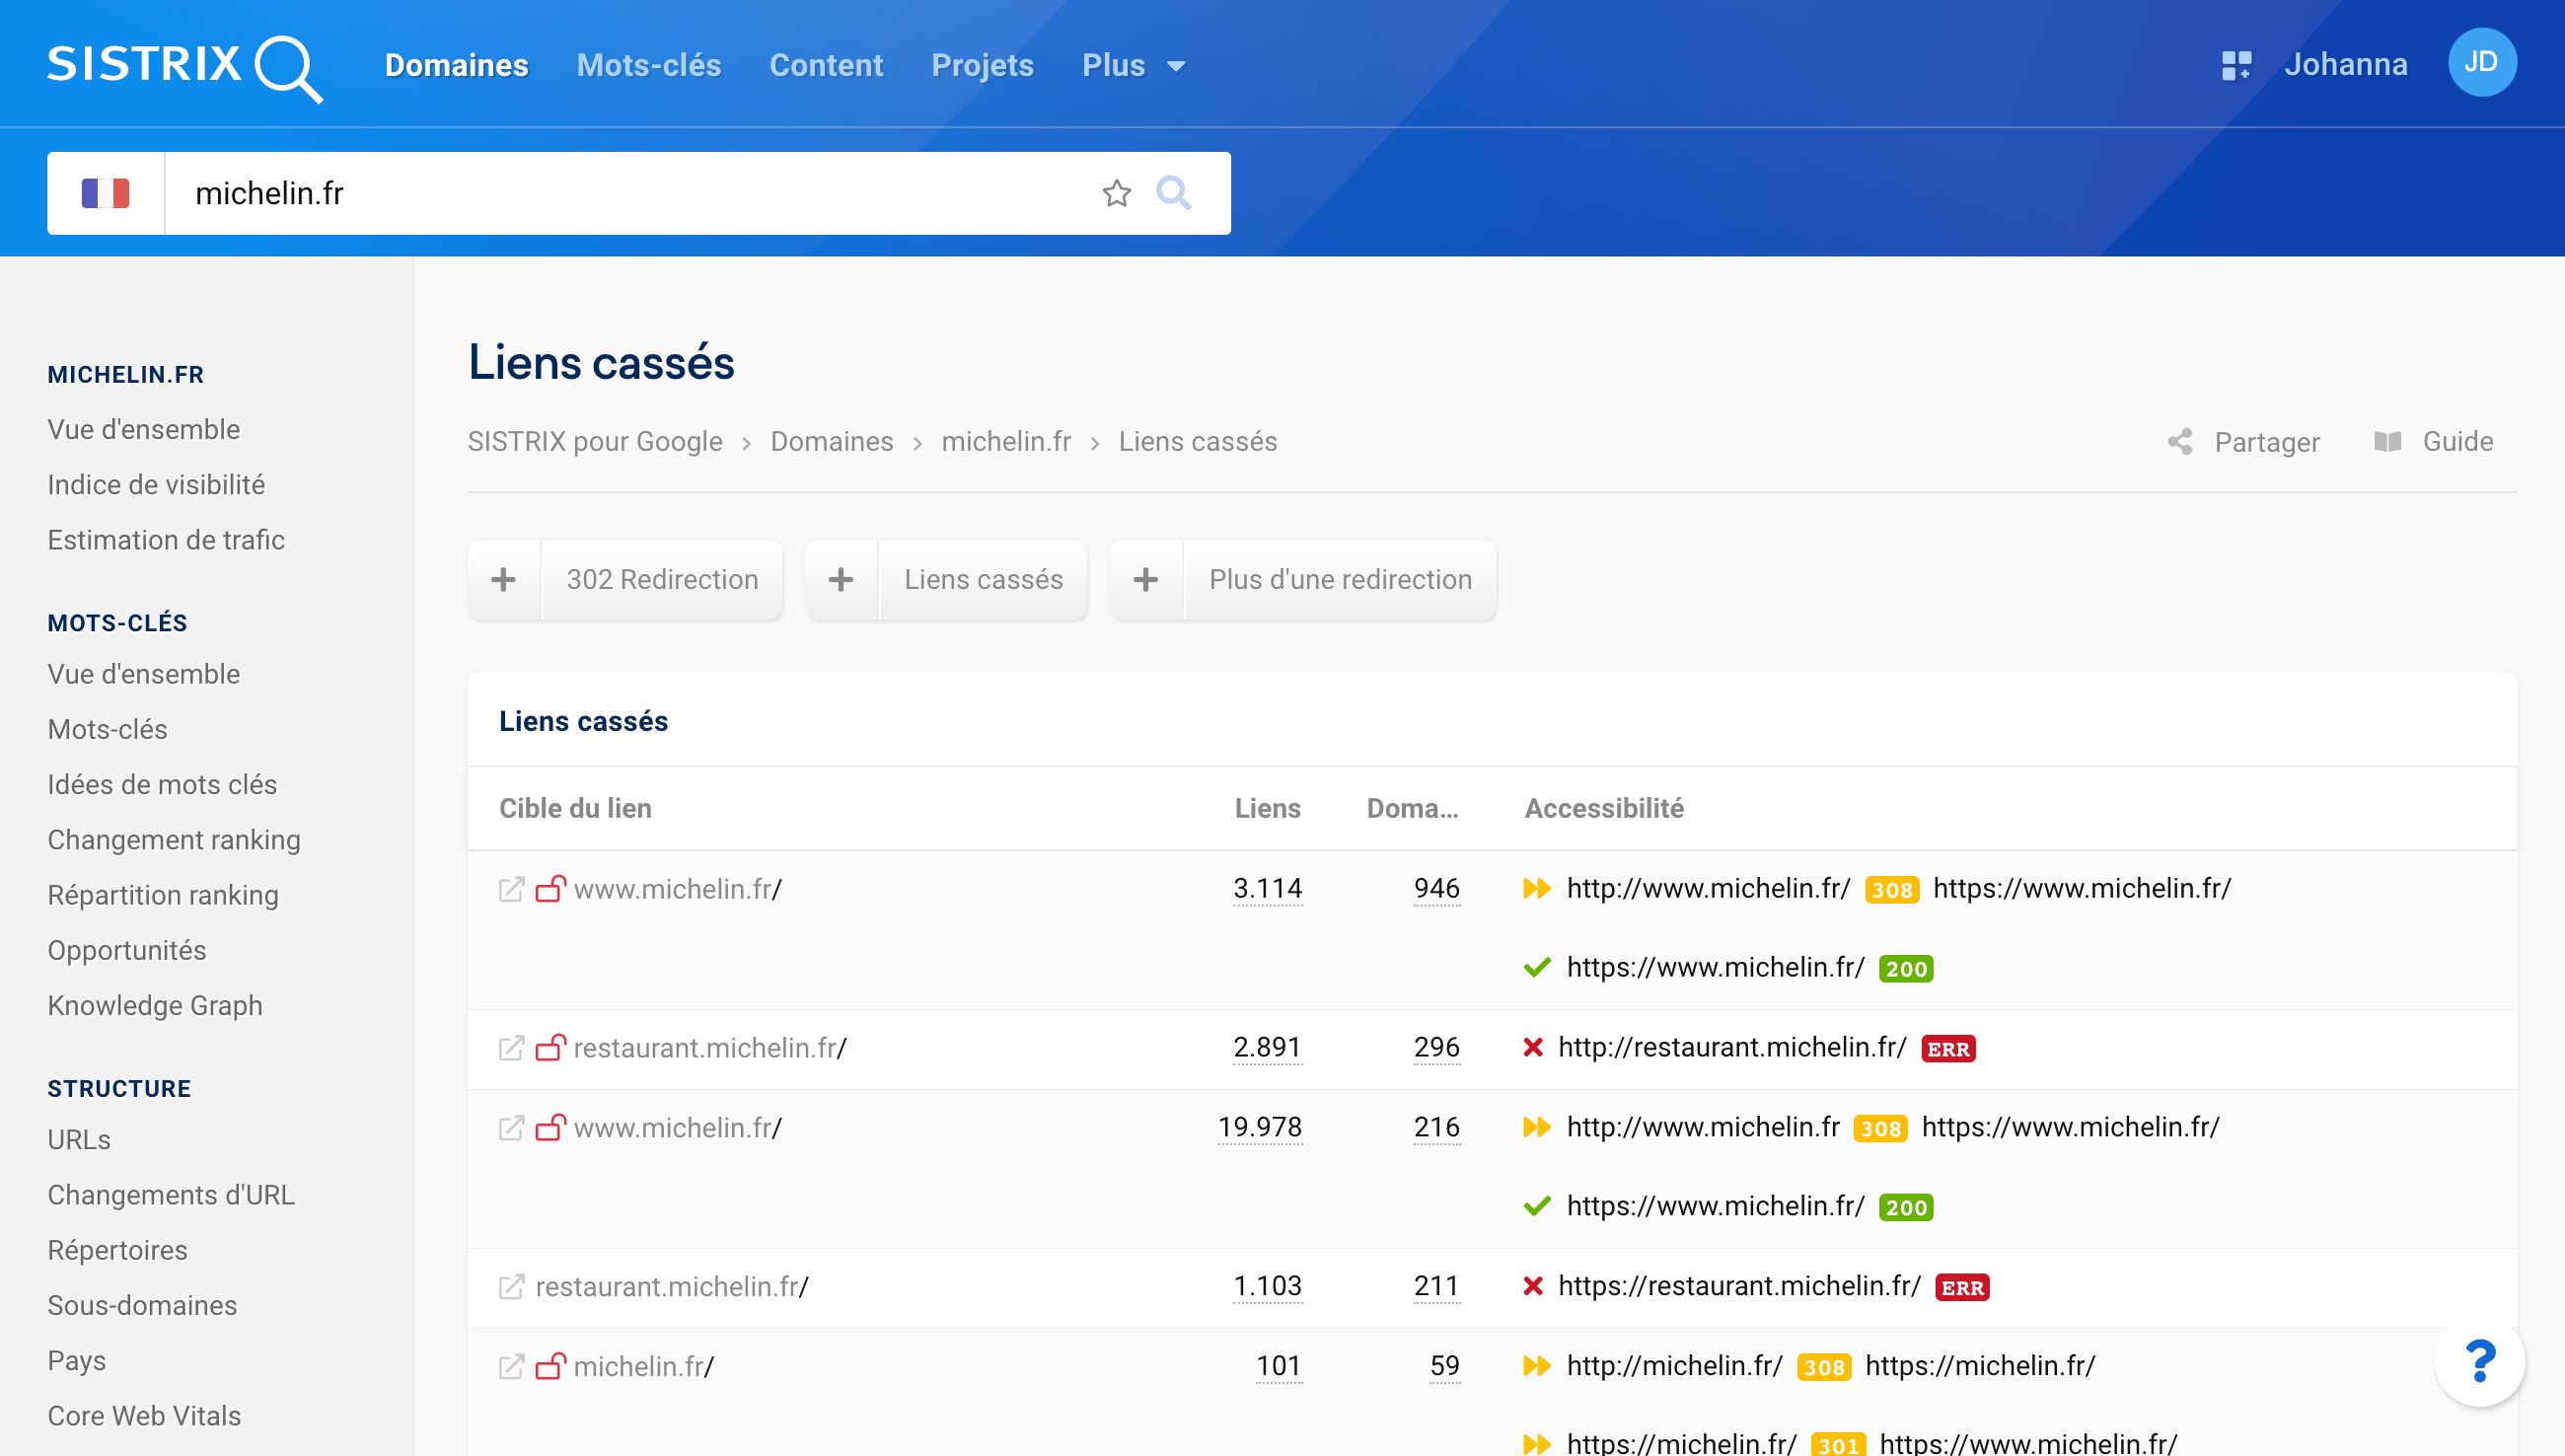Click the plus icon beside Liens cassés filter
The image size is (2565, 1456).
click(x=841, y=580)
